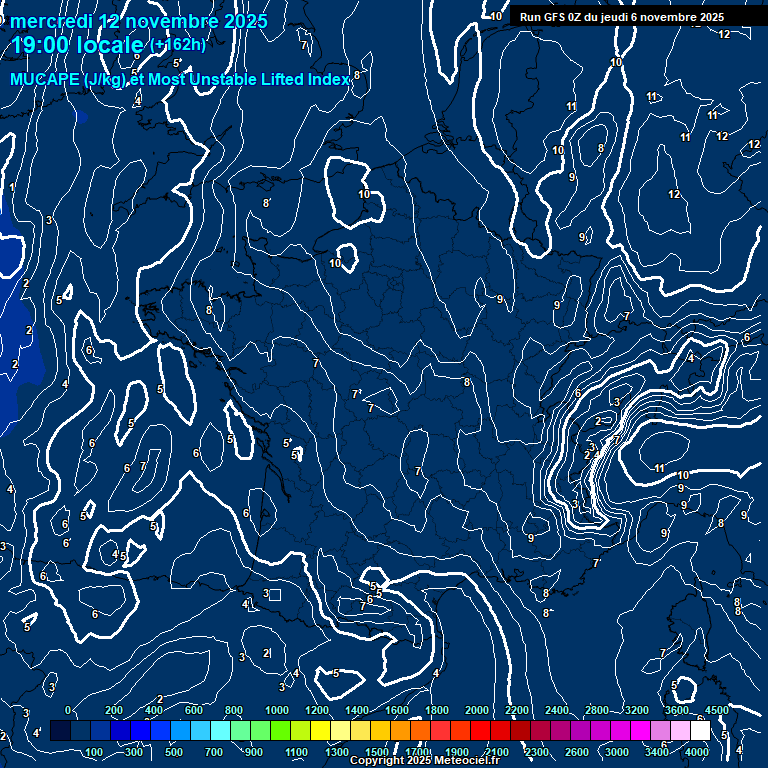The width and height of the screenshot is (768, 768).
Task: Click the "400" label above the color scale
Action: click(x=154, y=710)
